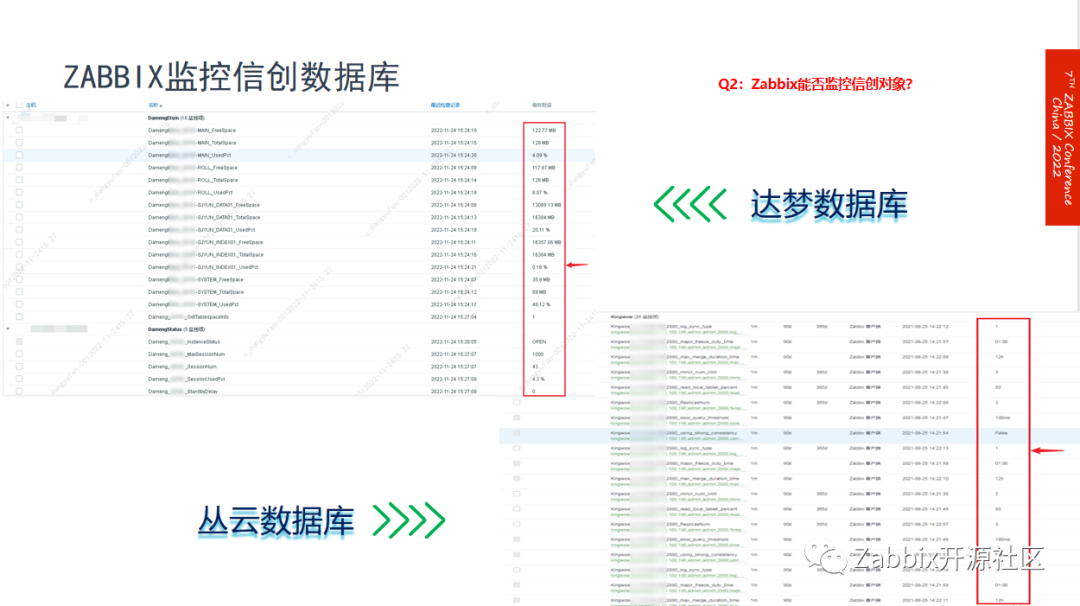Click the ZABBIX监控信创数据库 slide title

tap(231, 76)
